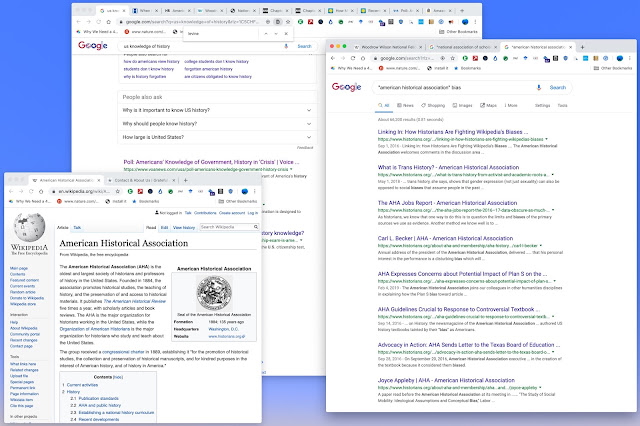Close the find-in-page bar

coord(286,33)
